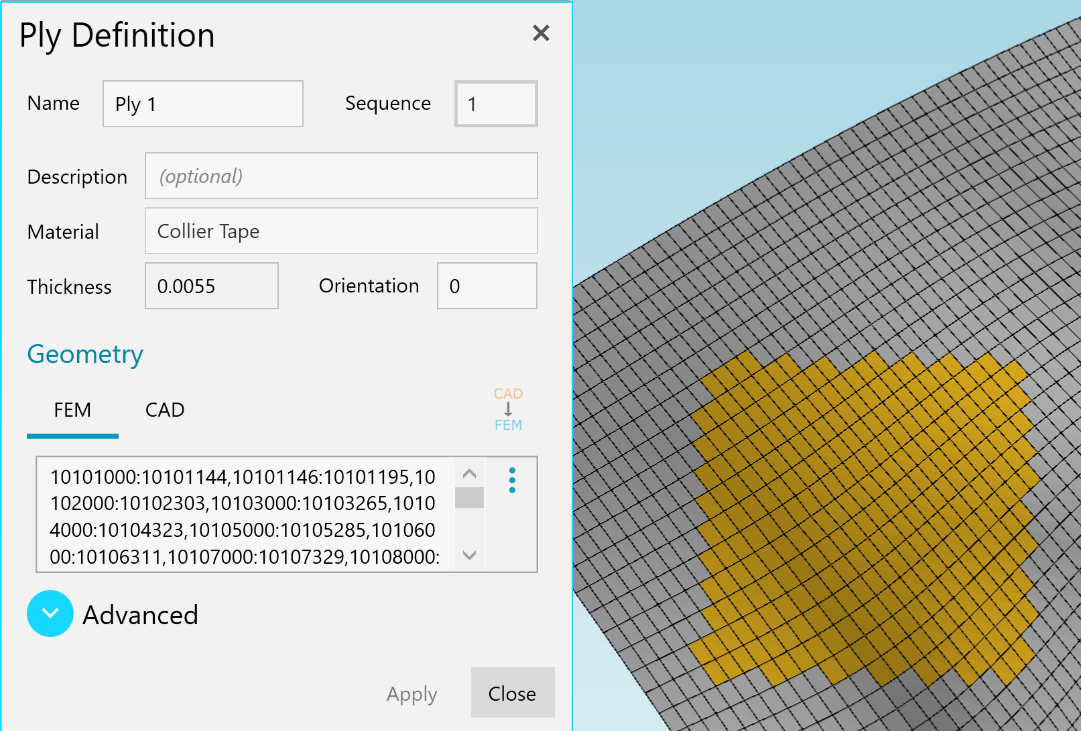This screenshot has height=731, width=1081.
Task: Click the scrollbar thumb of element list
Action: point(469,497)
